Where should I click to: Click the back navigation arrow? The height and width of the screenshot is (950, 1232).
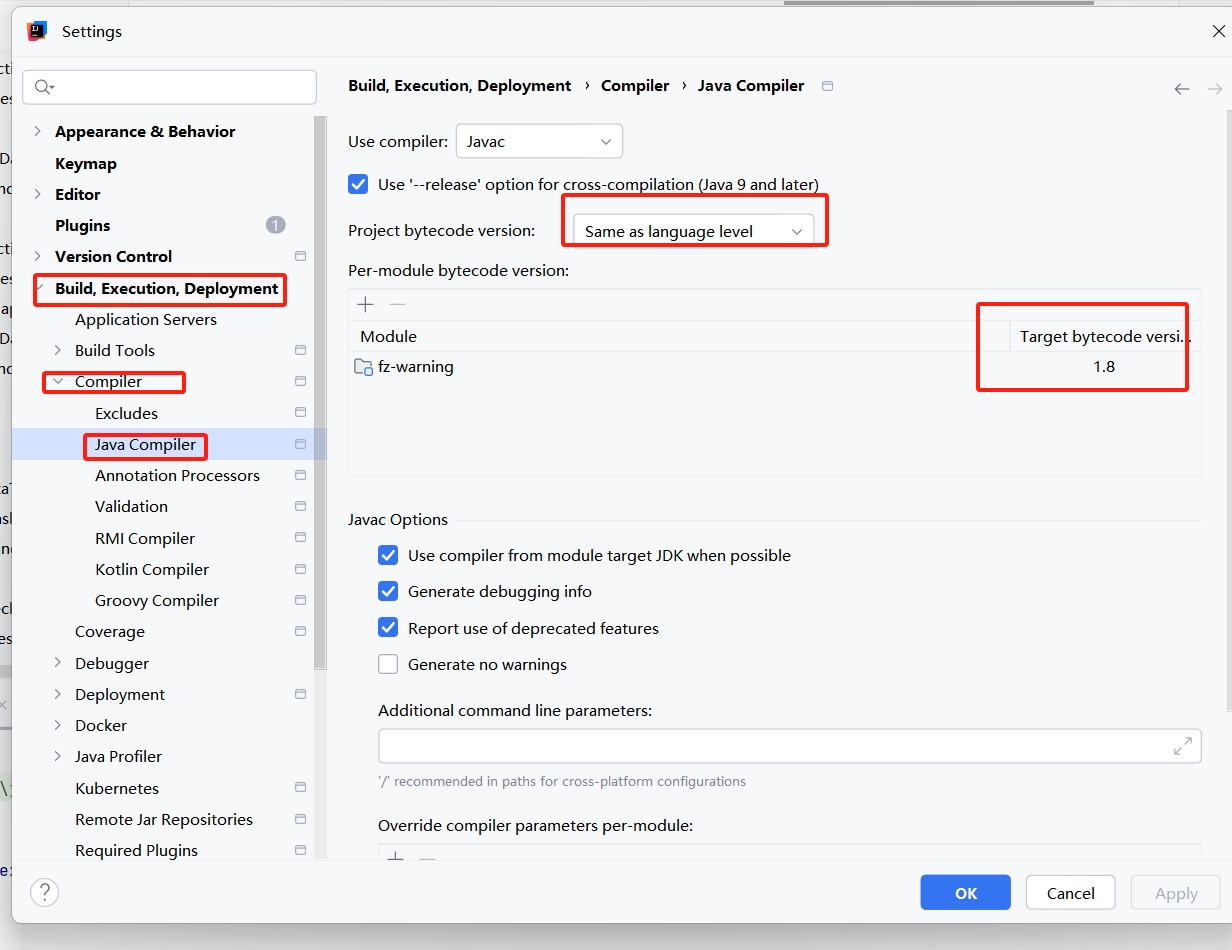[x=1182, y=89]
